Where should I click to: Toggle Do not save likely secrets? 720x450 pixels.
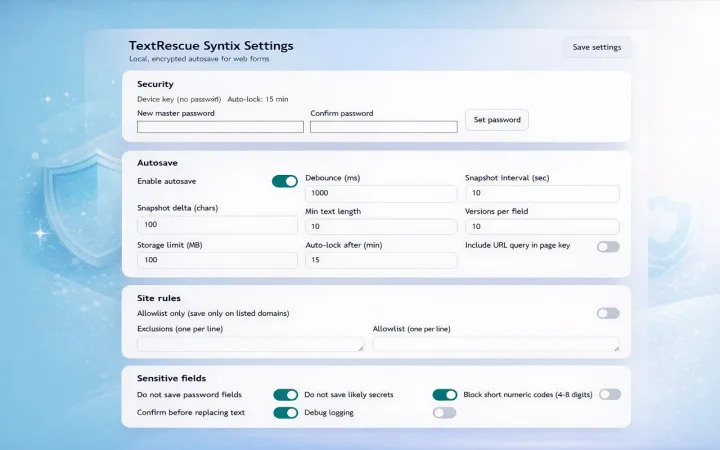(444, 395)
